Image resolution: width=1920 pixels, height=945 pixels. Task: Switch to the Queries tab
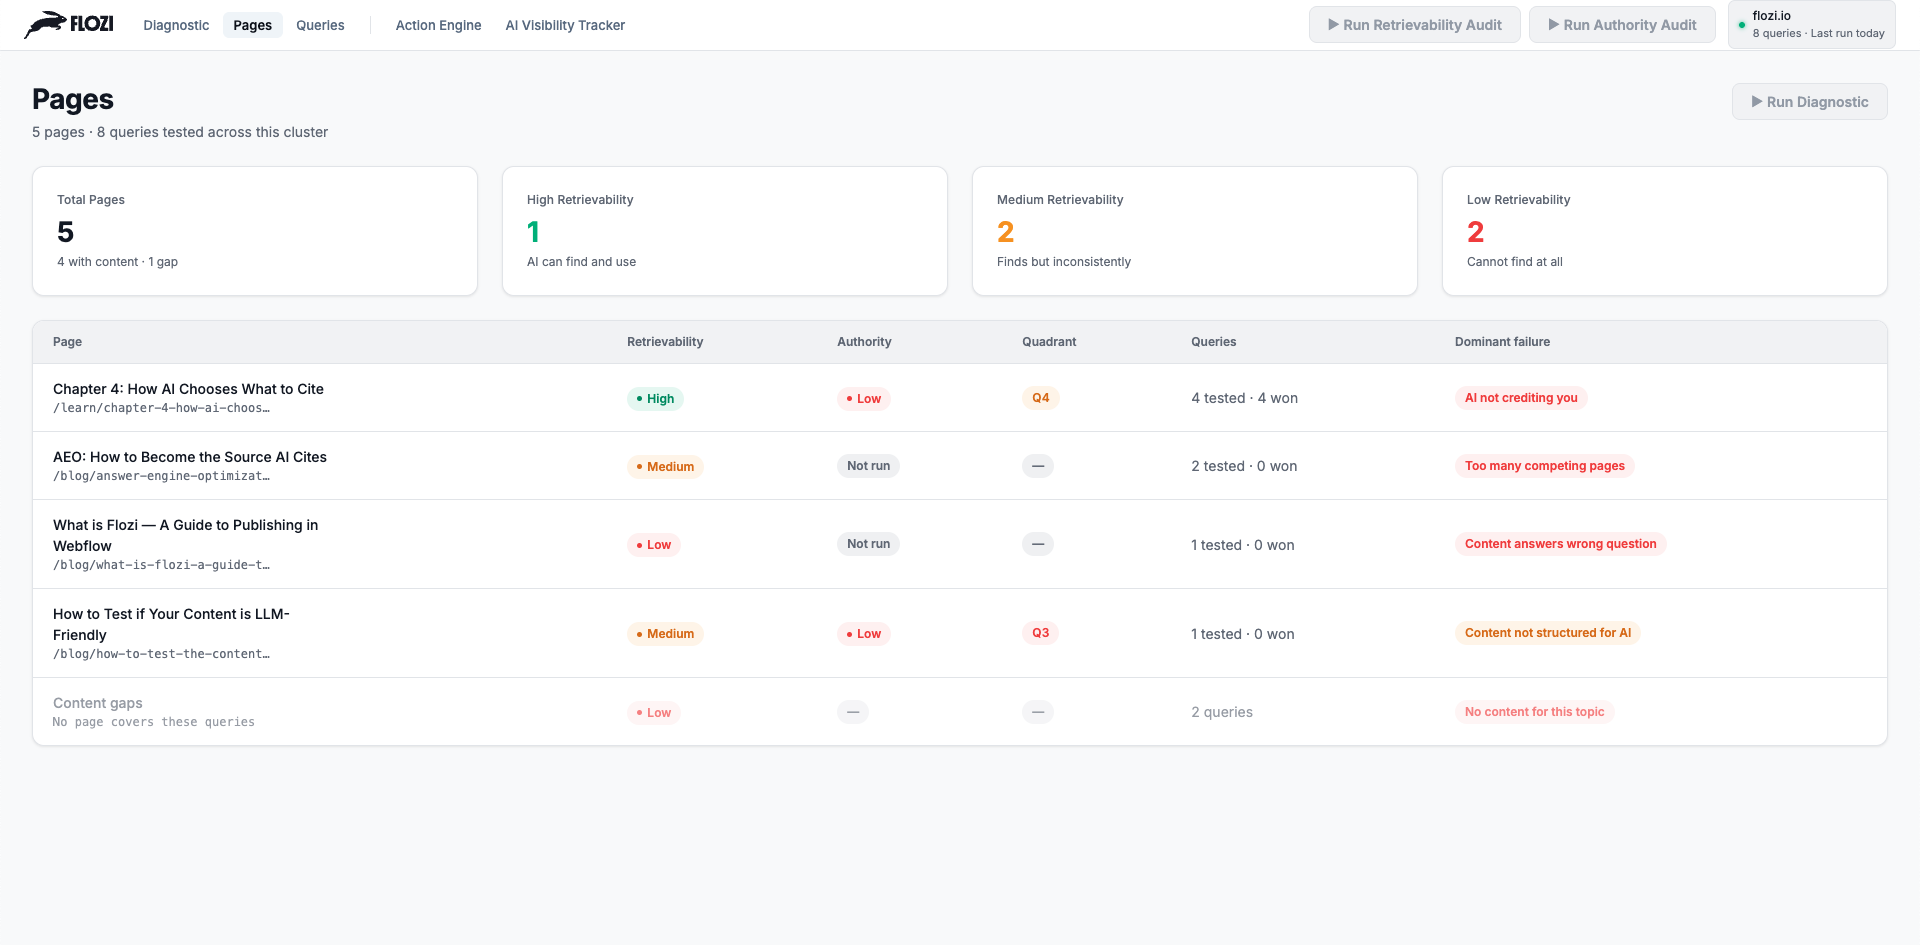[320, 25]
